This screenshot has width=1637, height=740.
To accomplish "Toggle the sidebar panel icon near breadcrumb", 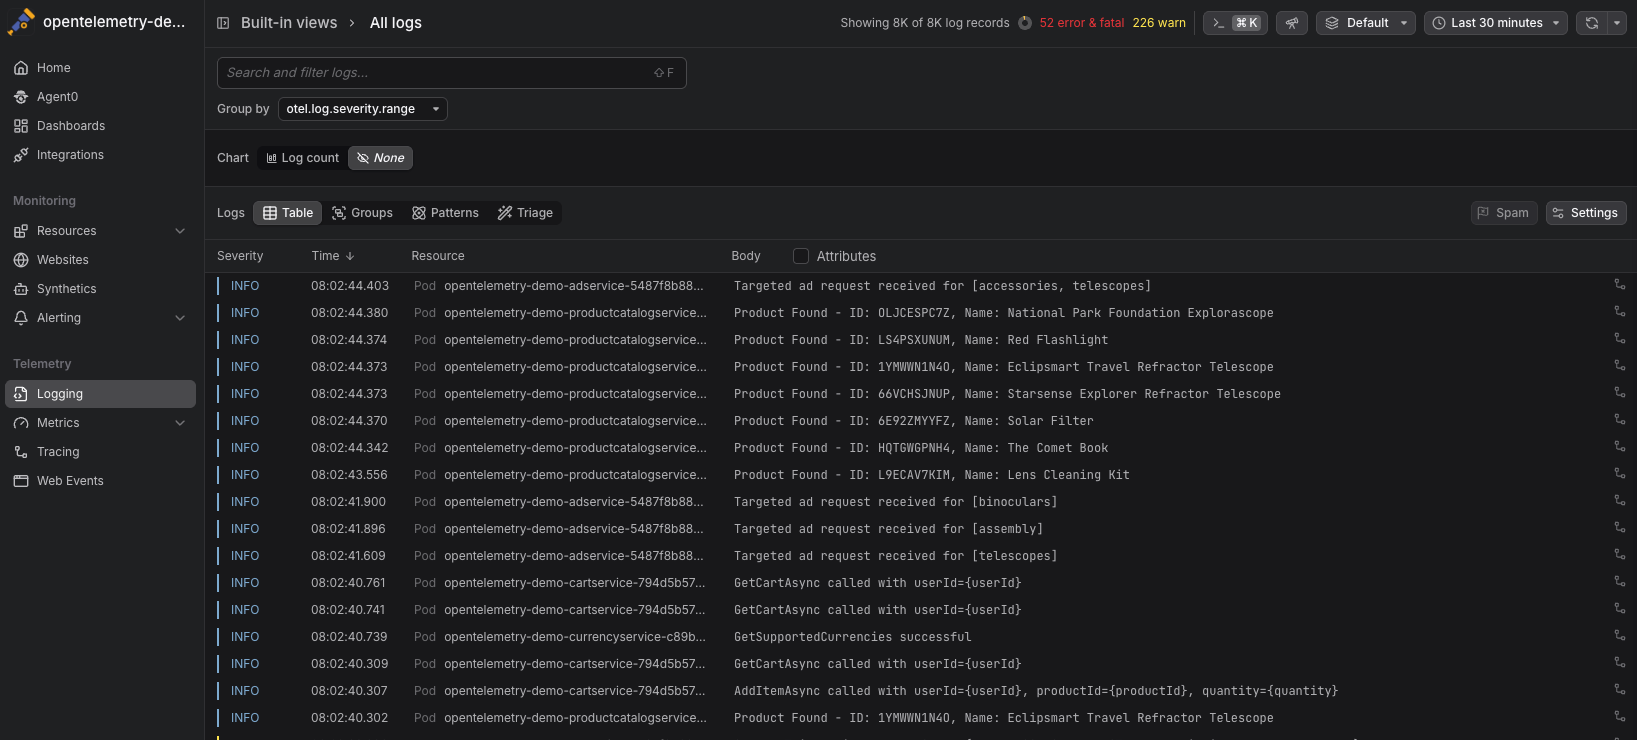I will click(x=223, y=23).
